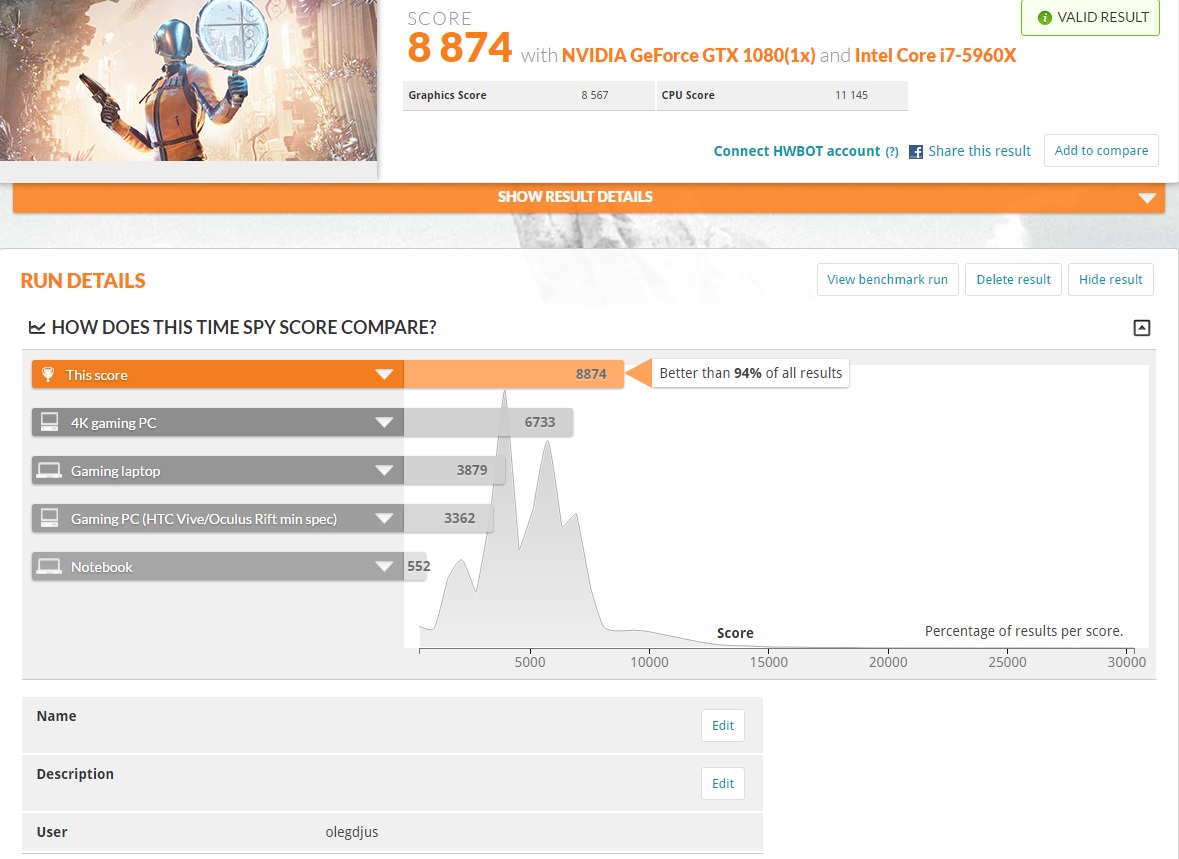Click username olegdjus
Image resolution: width=1179 pixels, height=859 pixels.
352,832
